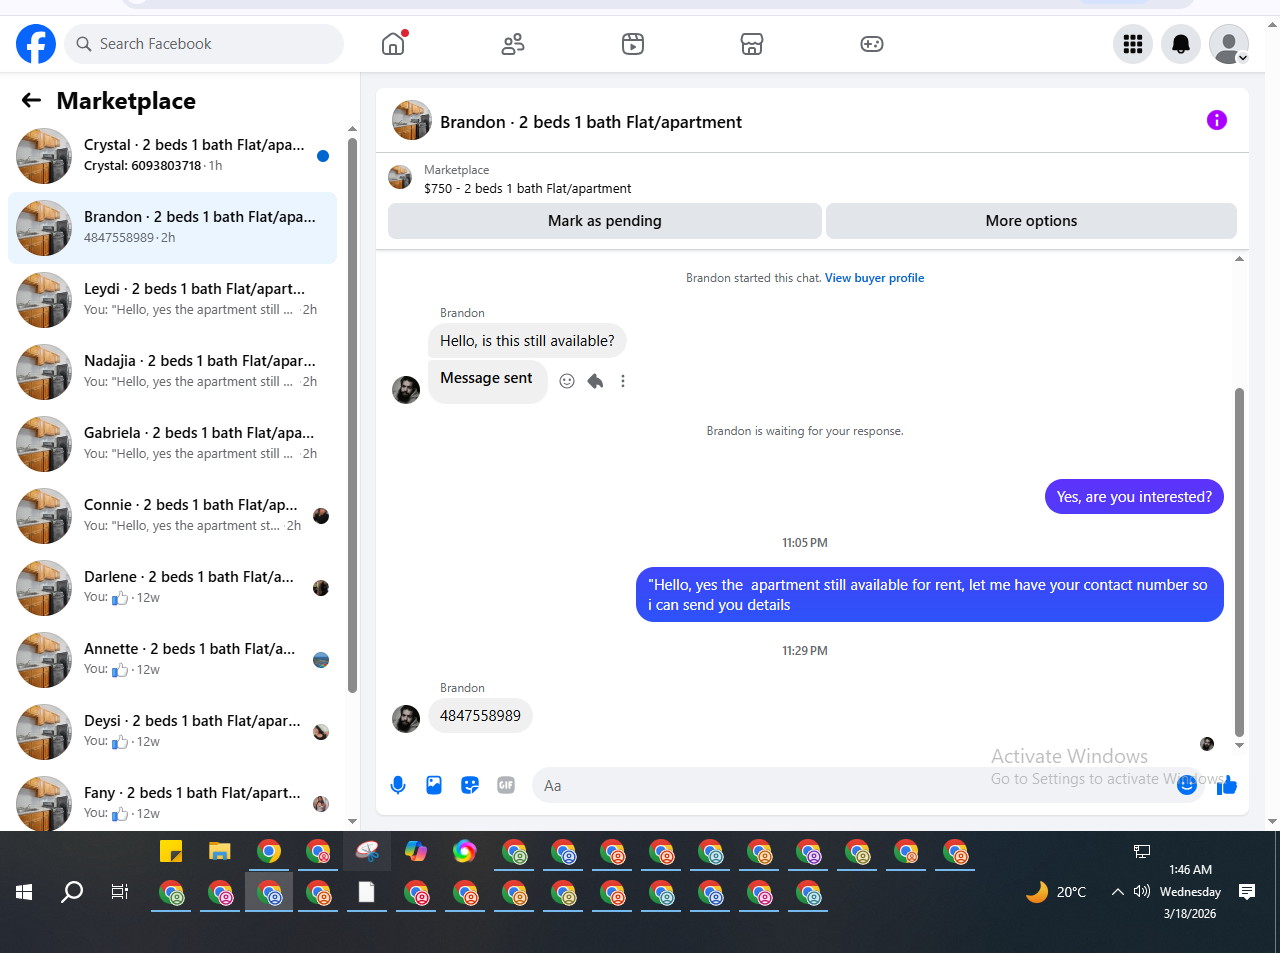Open Deysi's conversation
The image size is (1280, 953).
[x=173, y=732]
